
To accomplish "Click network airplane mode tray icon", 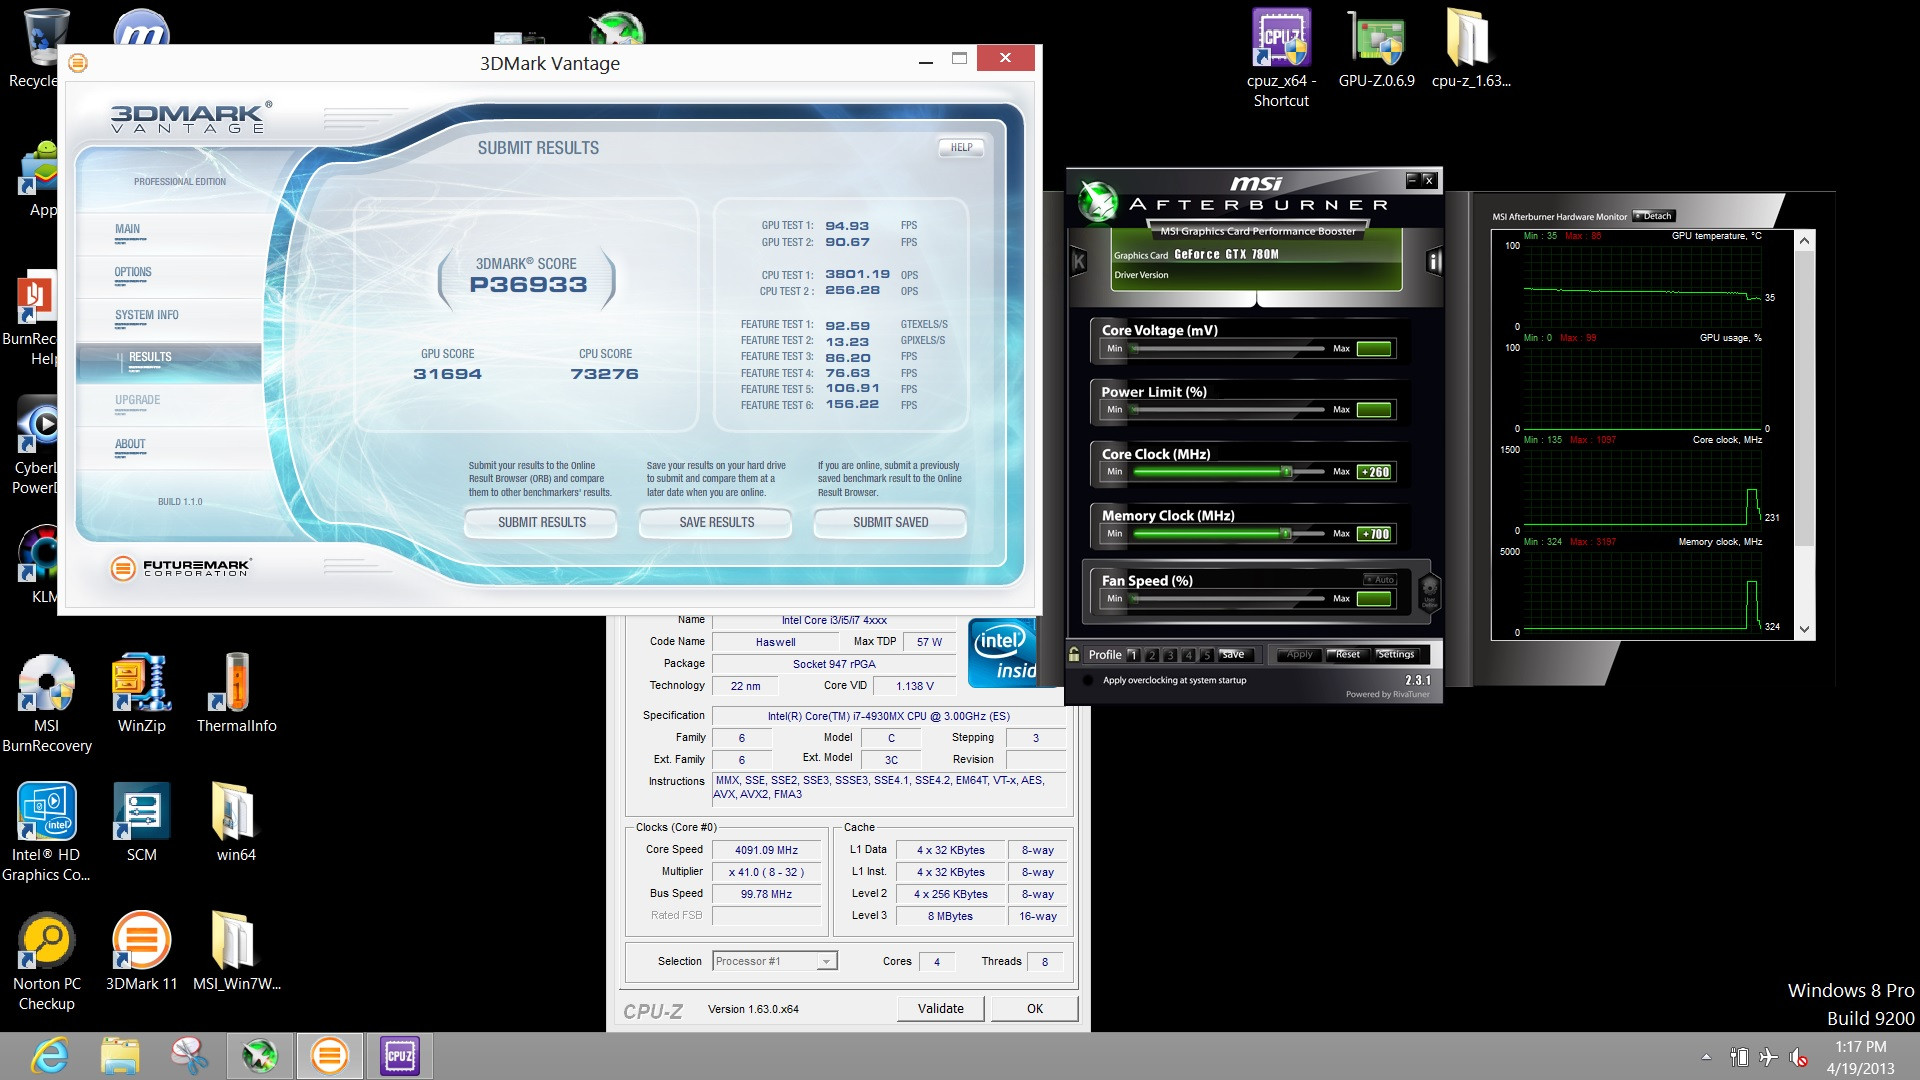I will pos(1768,1057).
